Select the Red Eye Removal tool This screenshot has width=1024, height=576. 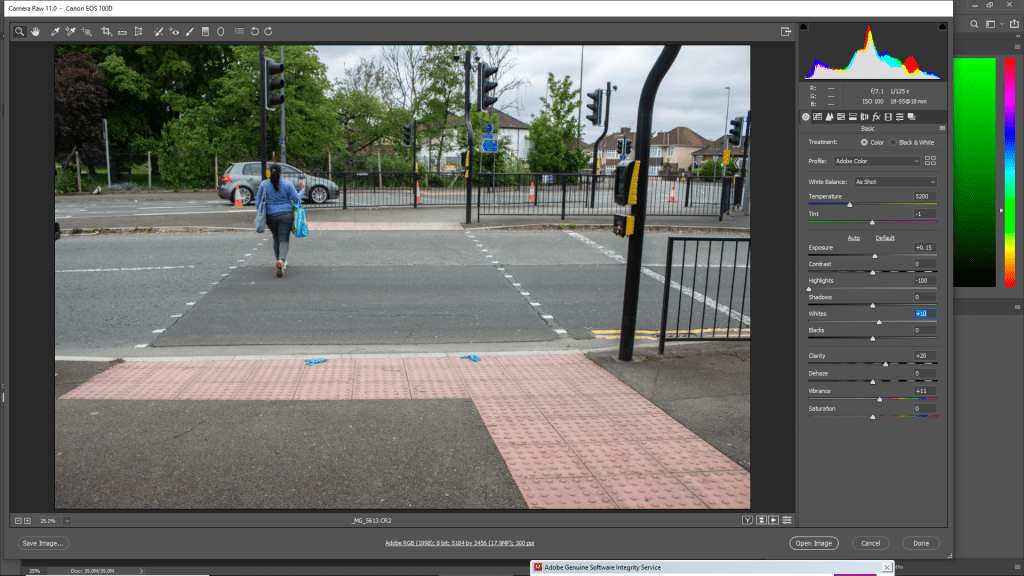[x=174, y=31]
